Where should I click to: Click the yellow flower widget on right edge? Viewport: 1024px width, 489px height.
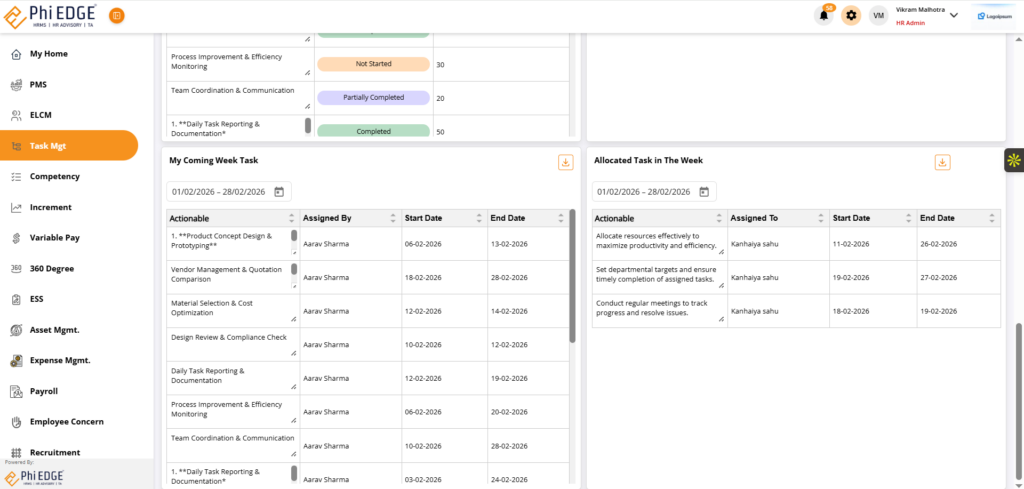point(1013,160)
